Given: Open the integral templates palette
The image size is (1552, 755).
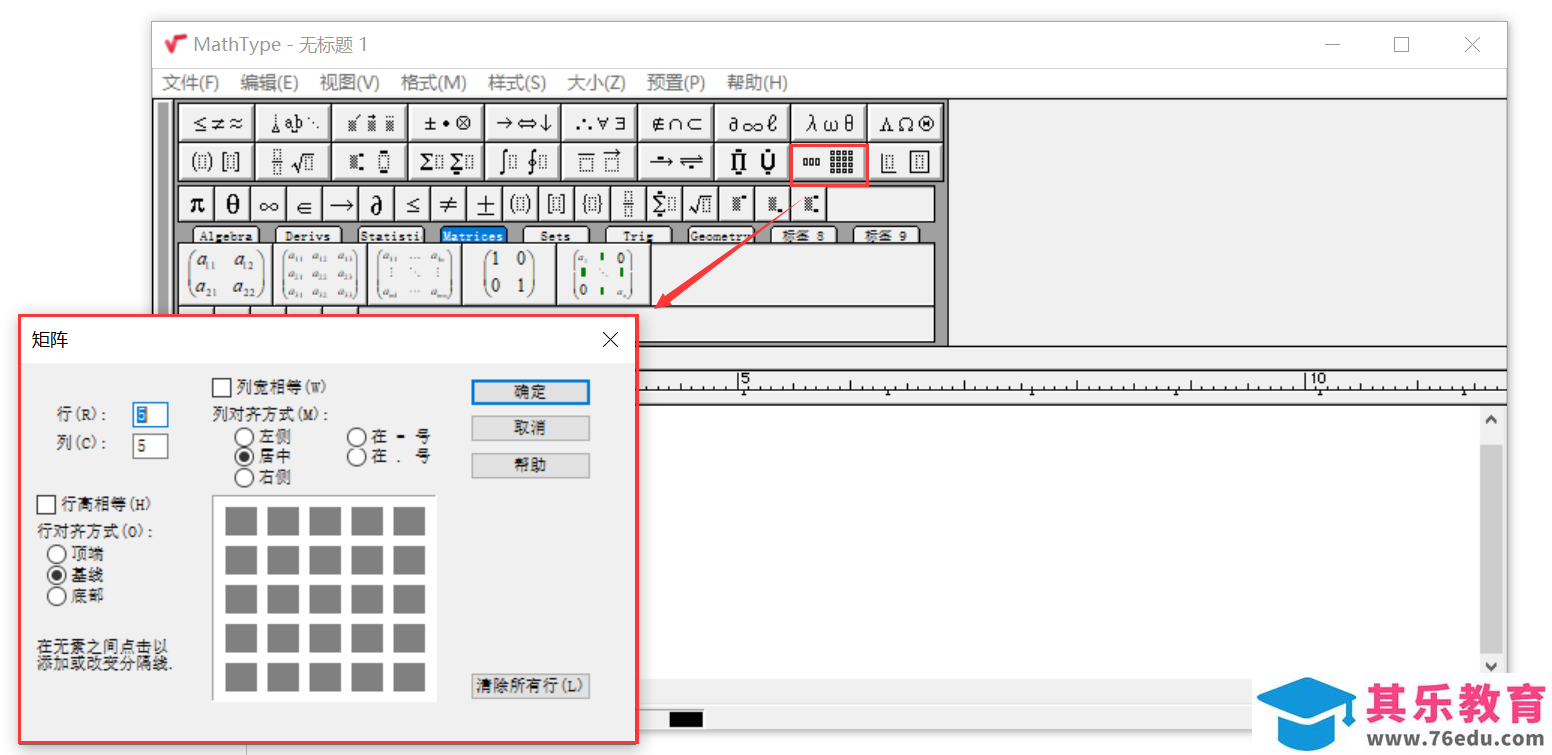Looking at the screenshot, I should pyautogui.click(x=524, y=162).
